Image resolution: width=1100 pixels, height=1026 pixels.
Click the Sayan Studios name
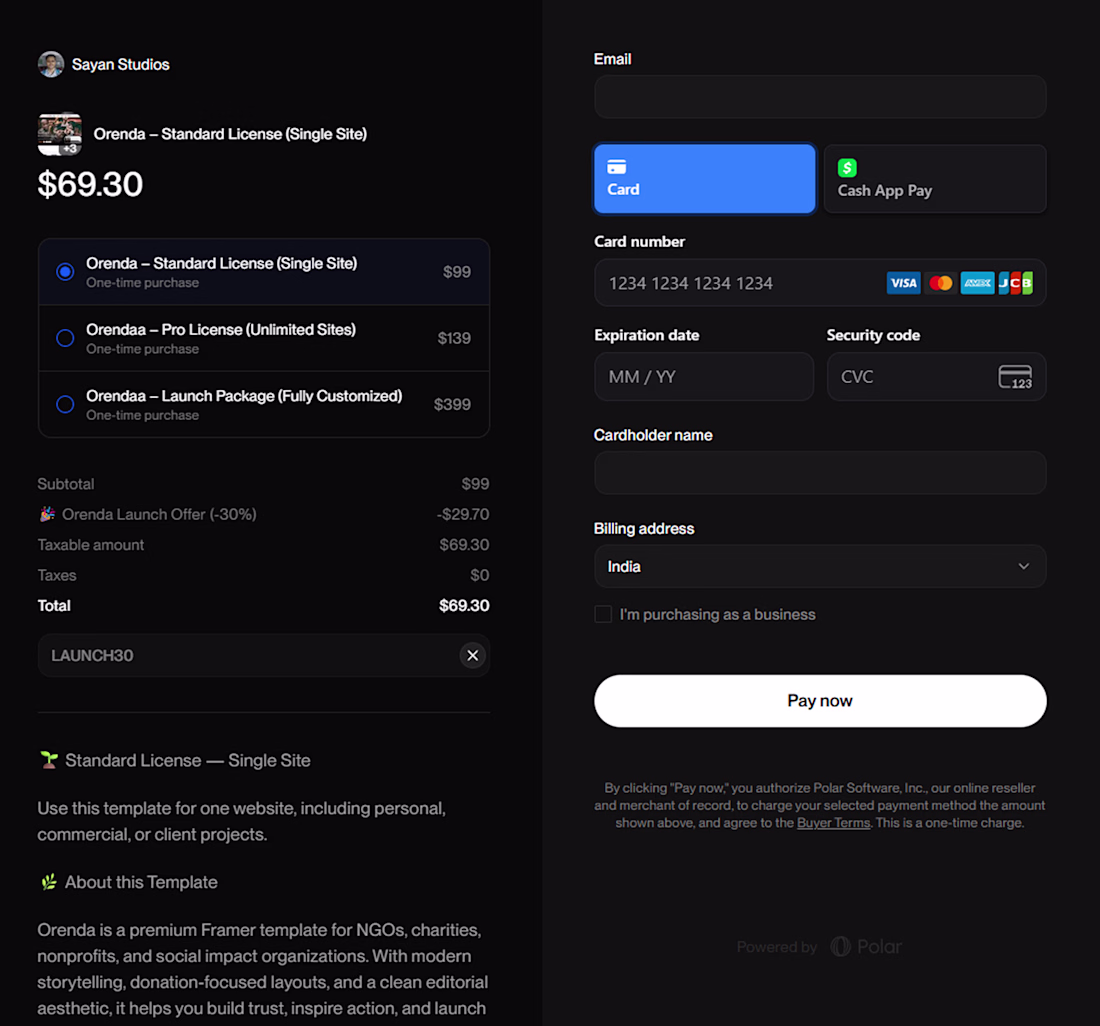121,65
